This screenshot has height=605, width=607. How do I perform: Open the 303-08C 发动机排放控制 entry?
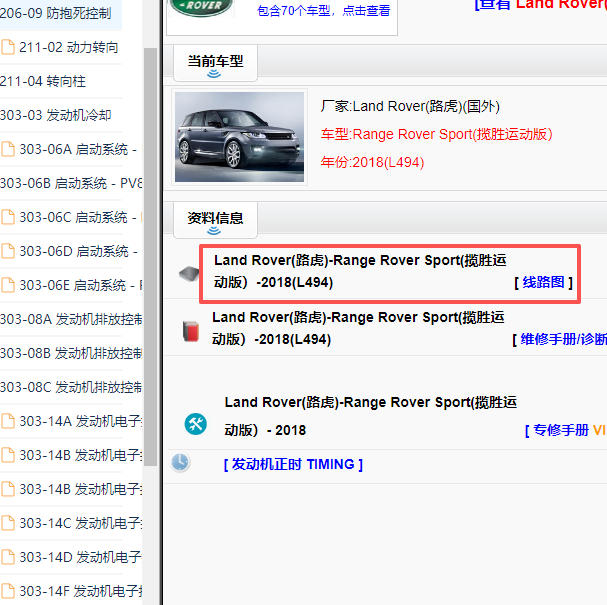pyautogui.click(x=71, y=387)
